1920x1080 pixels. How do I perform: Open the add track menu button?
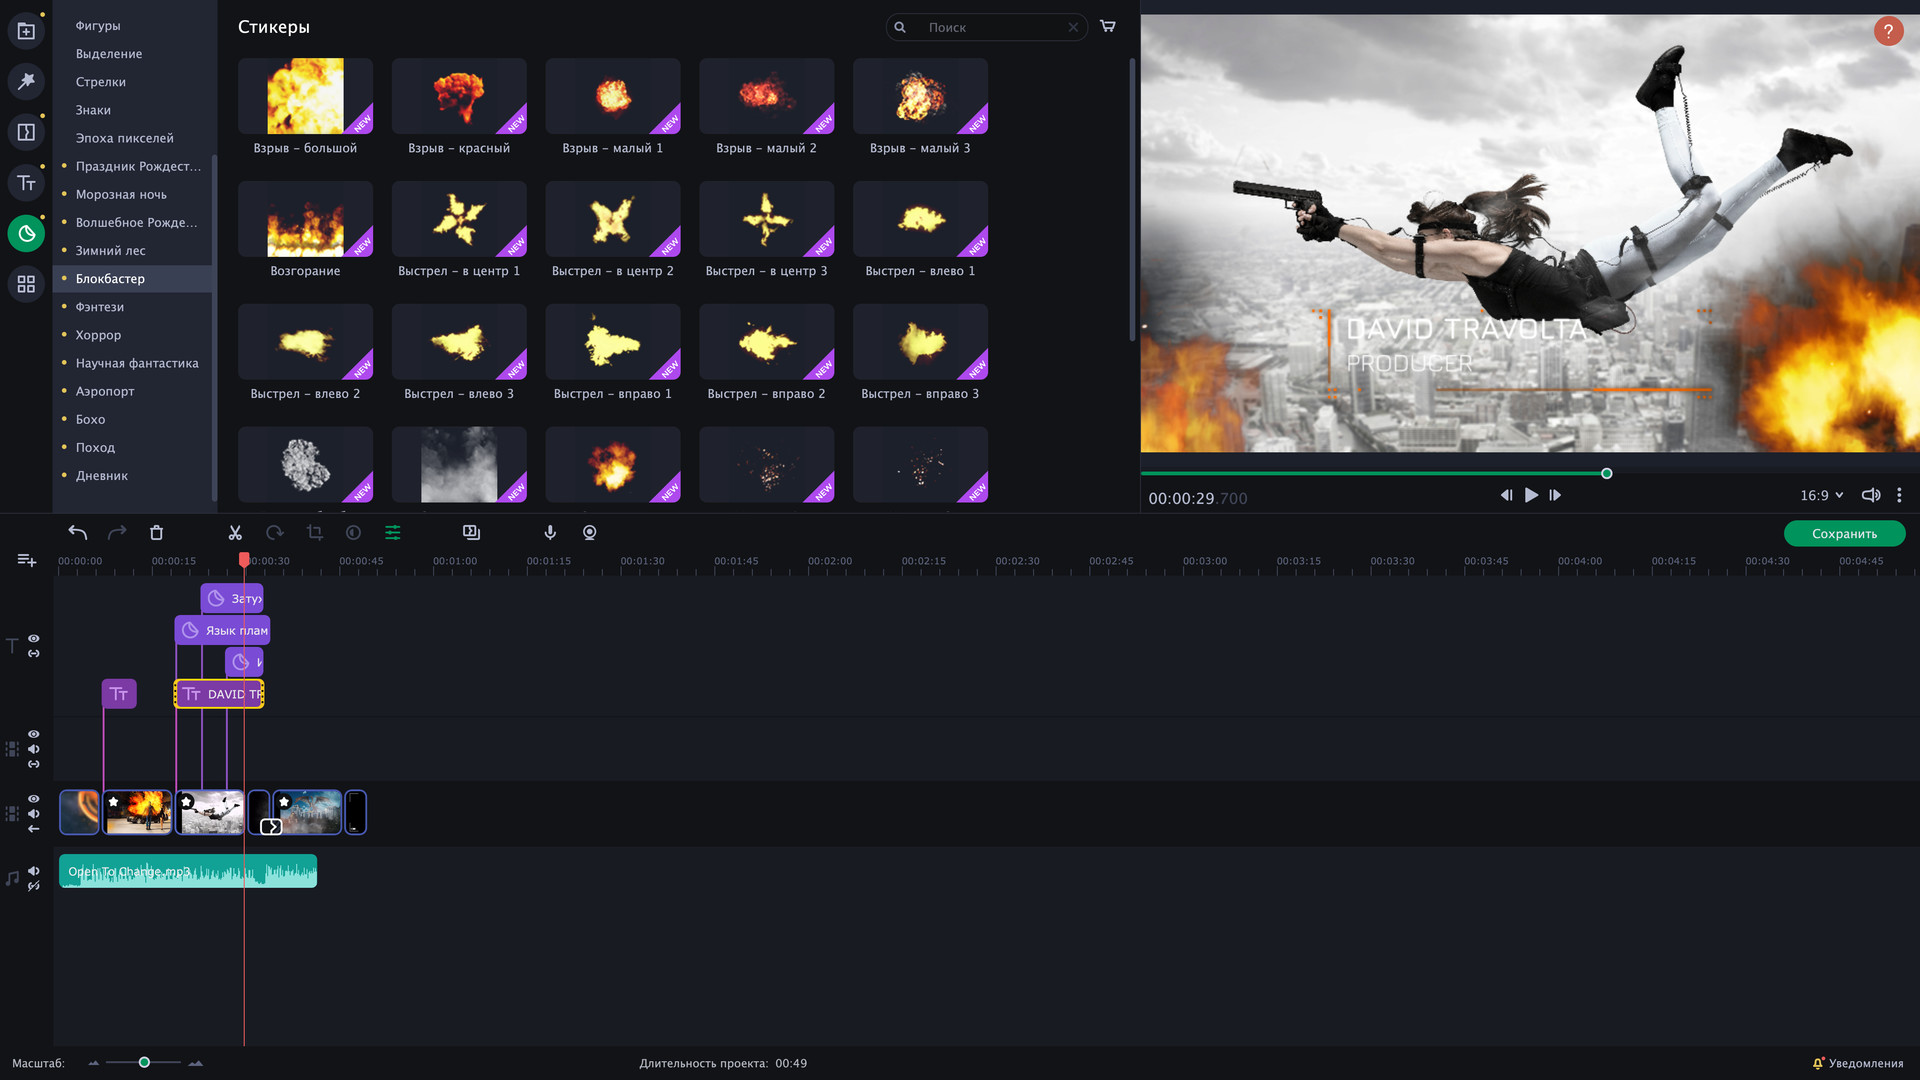point(27,560)
